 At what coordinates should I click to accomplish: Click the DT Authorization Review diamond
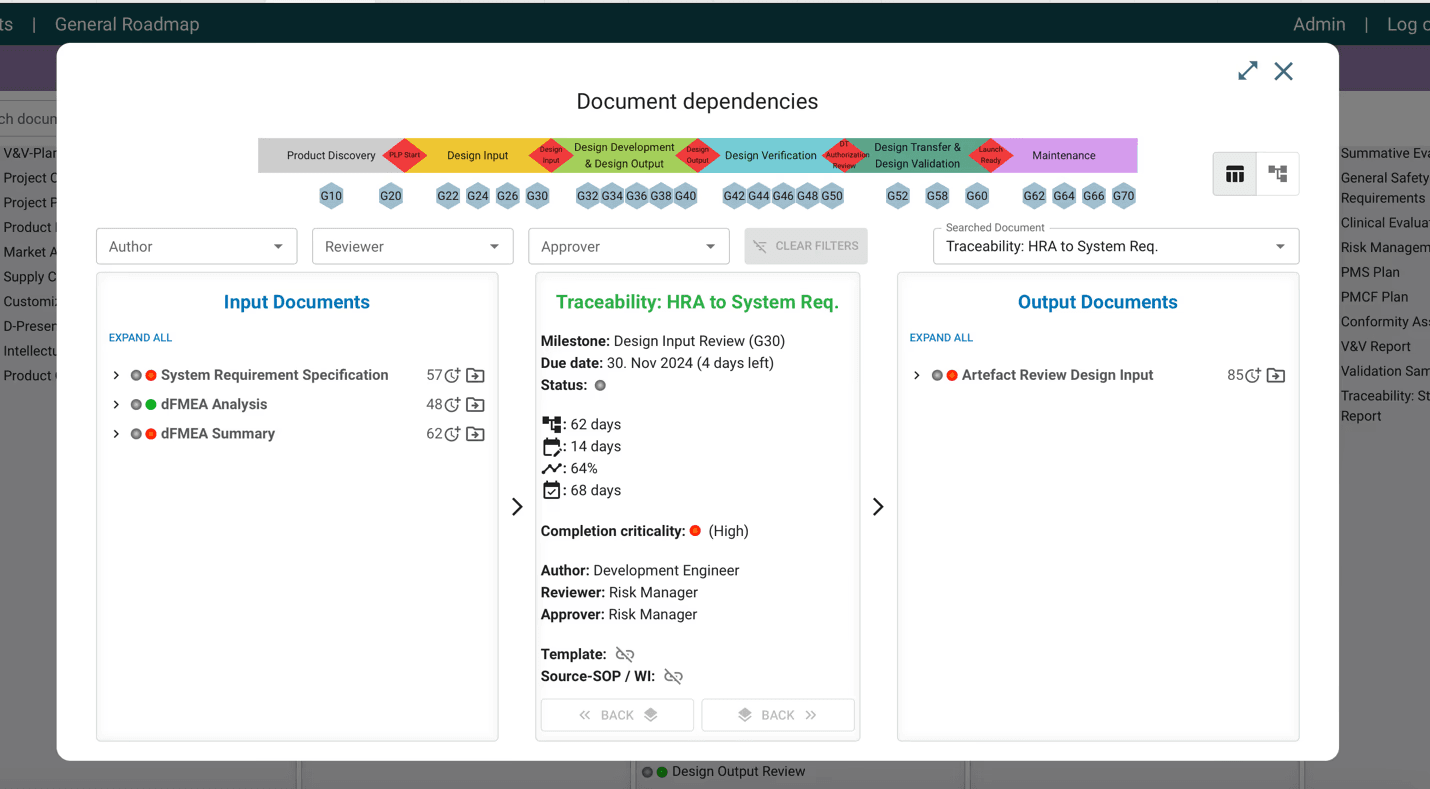click(x=846, y=155)
